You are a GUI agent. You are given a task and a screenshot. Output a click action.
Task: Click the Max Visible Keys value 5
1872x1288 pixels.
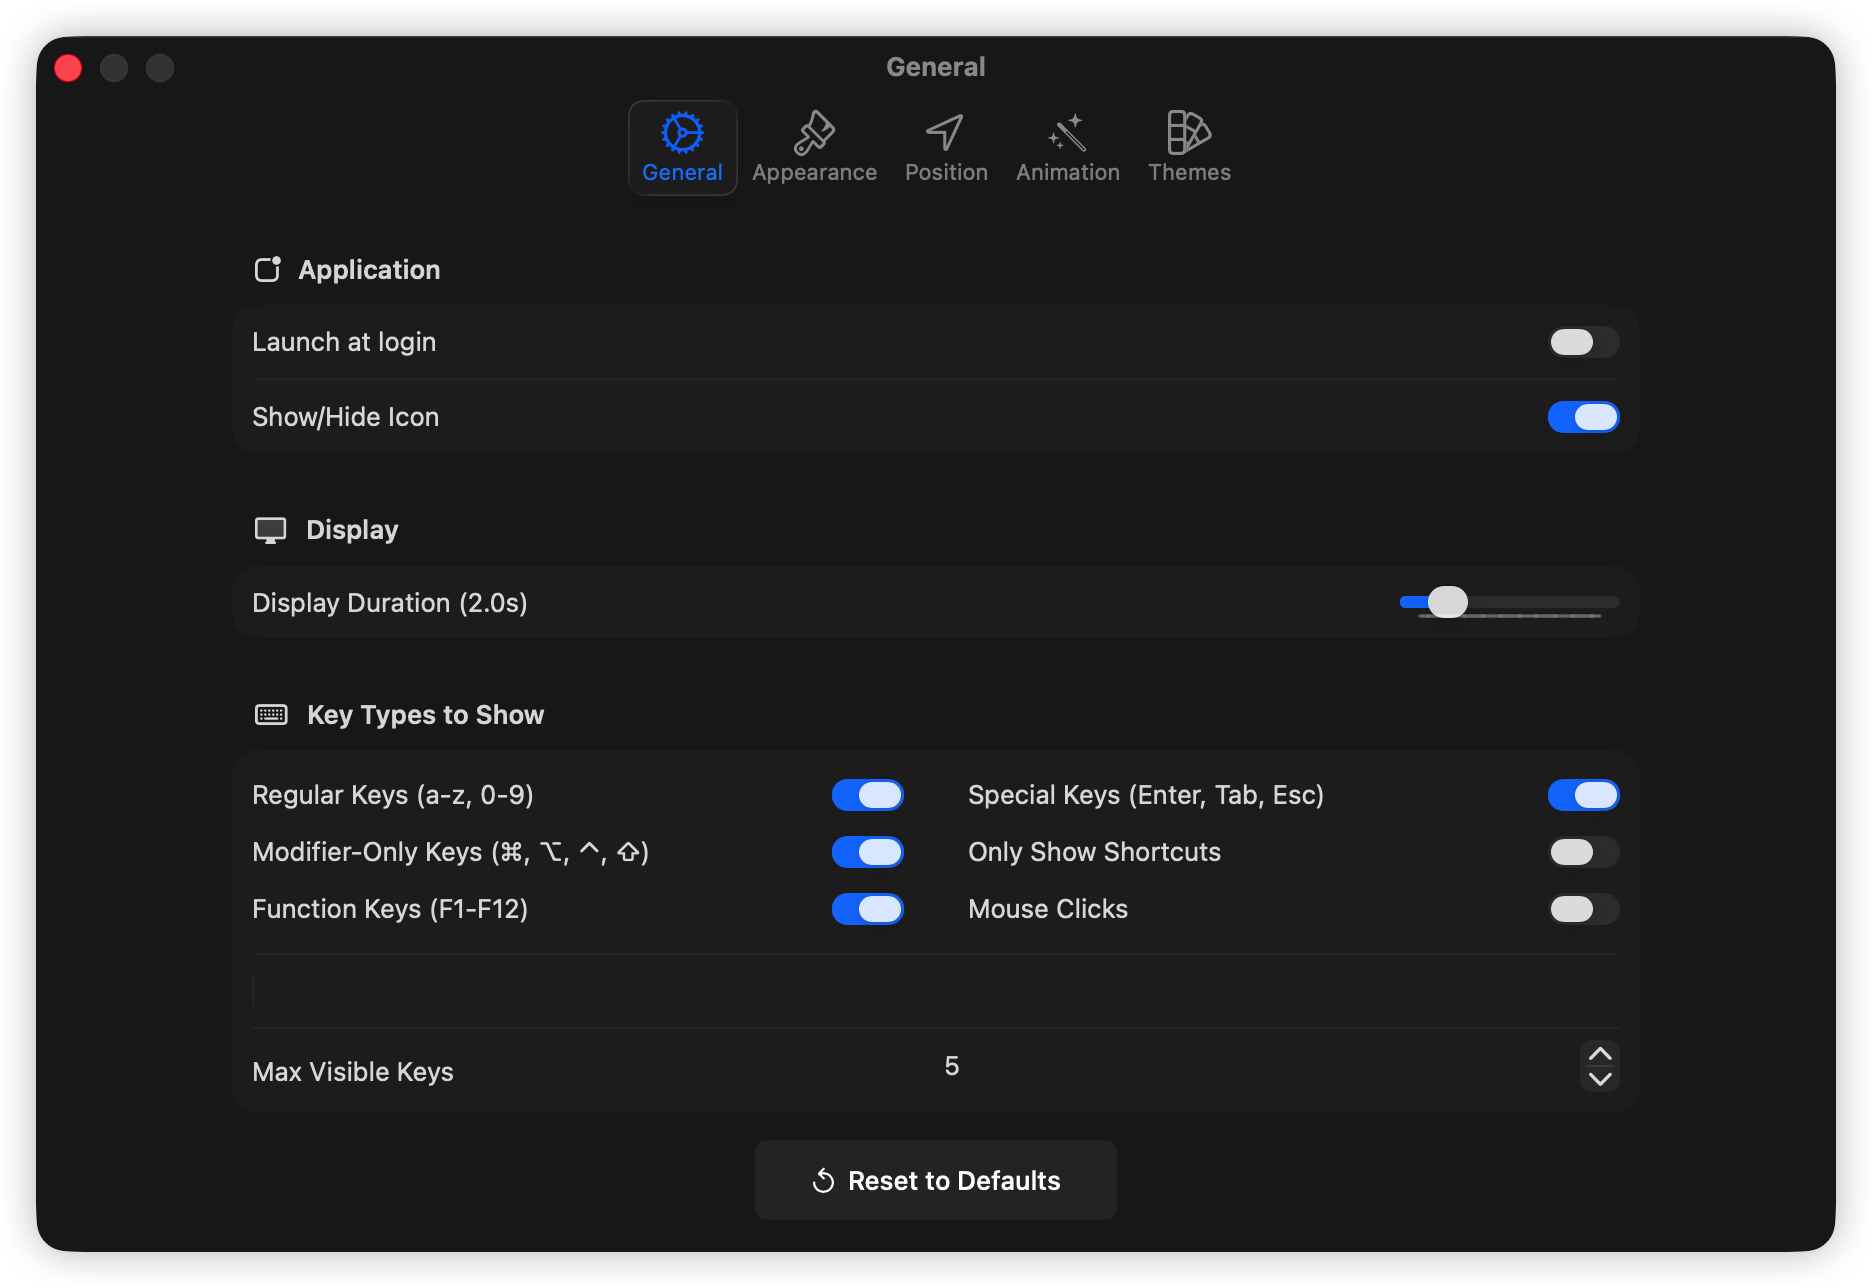coord(952,1066)
